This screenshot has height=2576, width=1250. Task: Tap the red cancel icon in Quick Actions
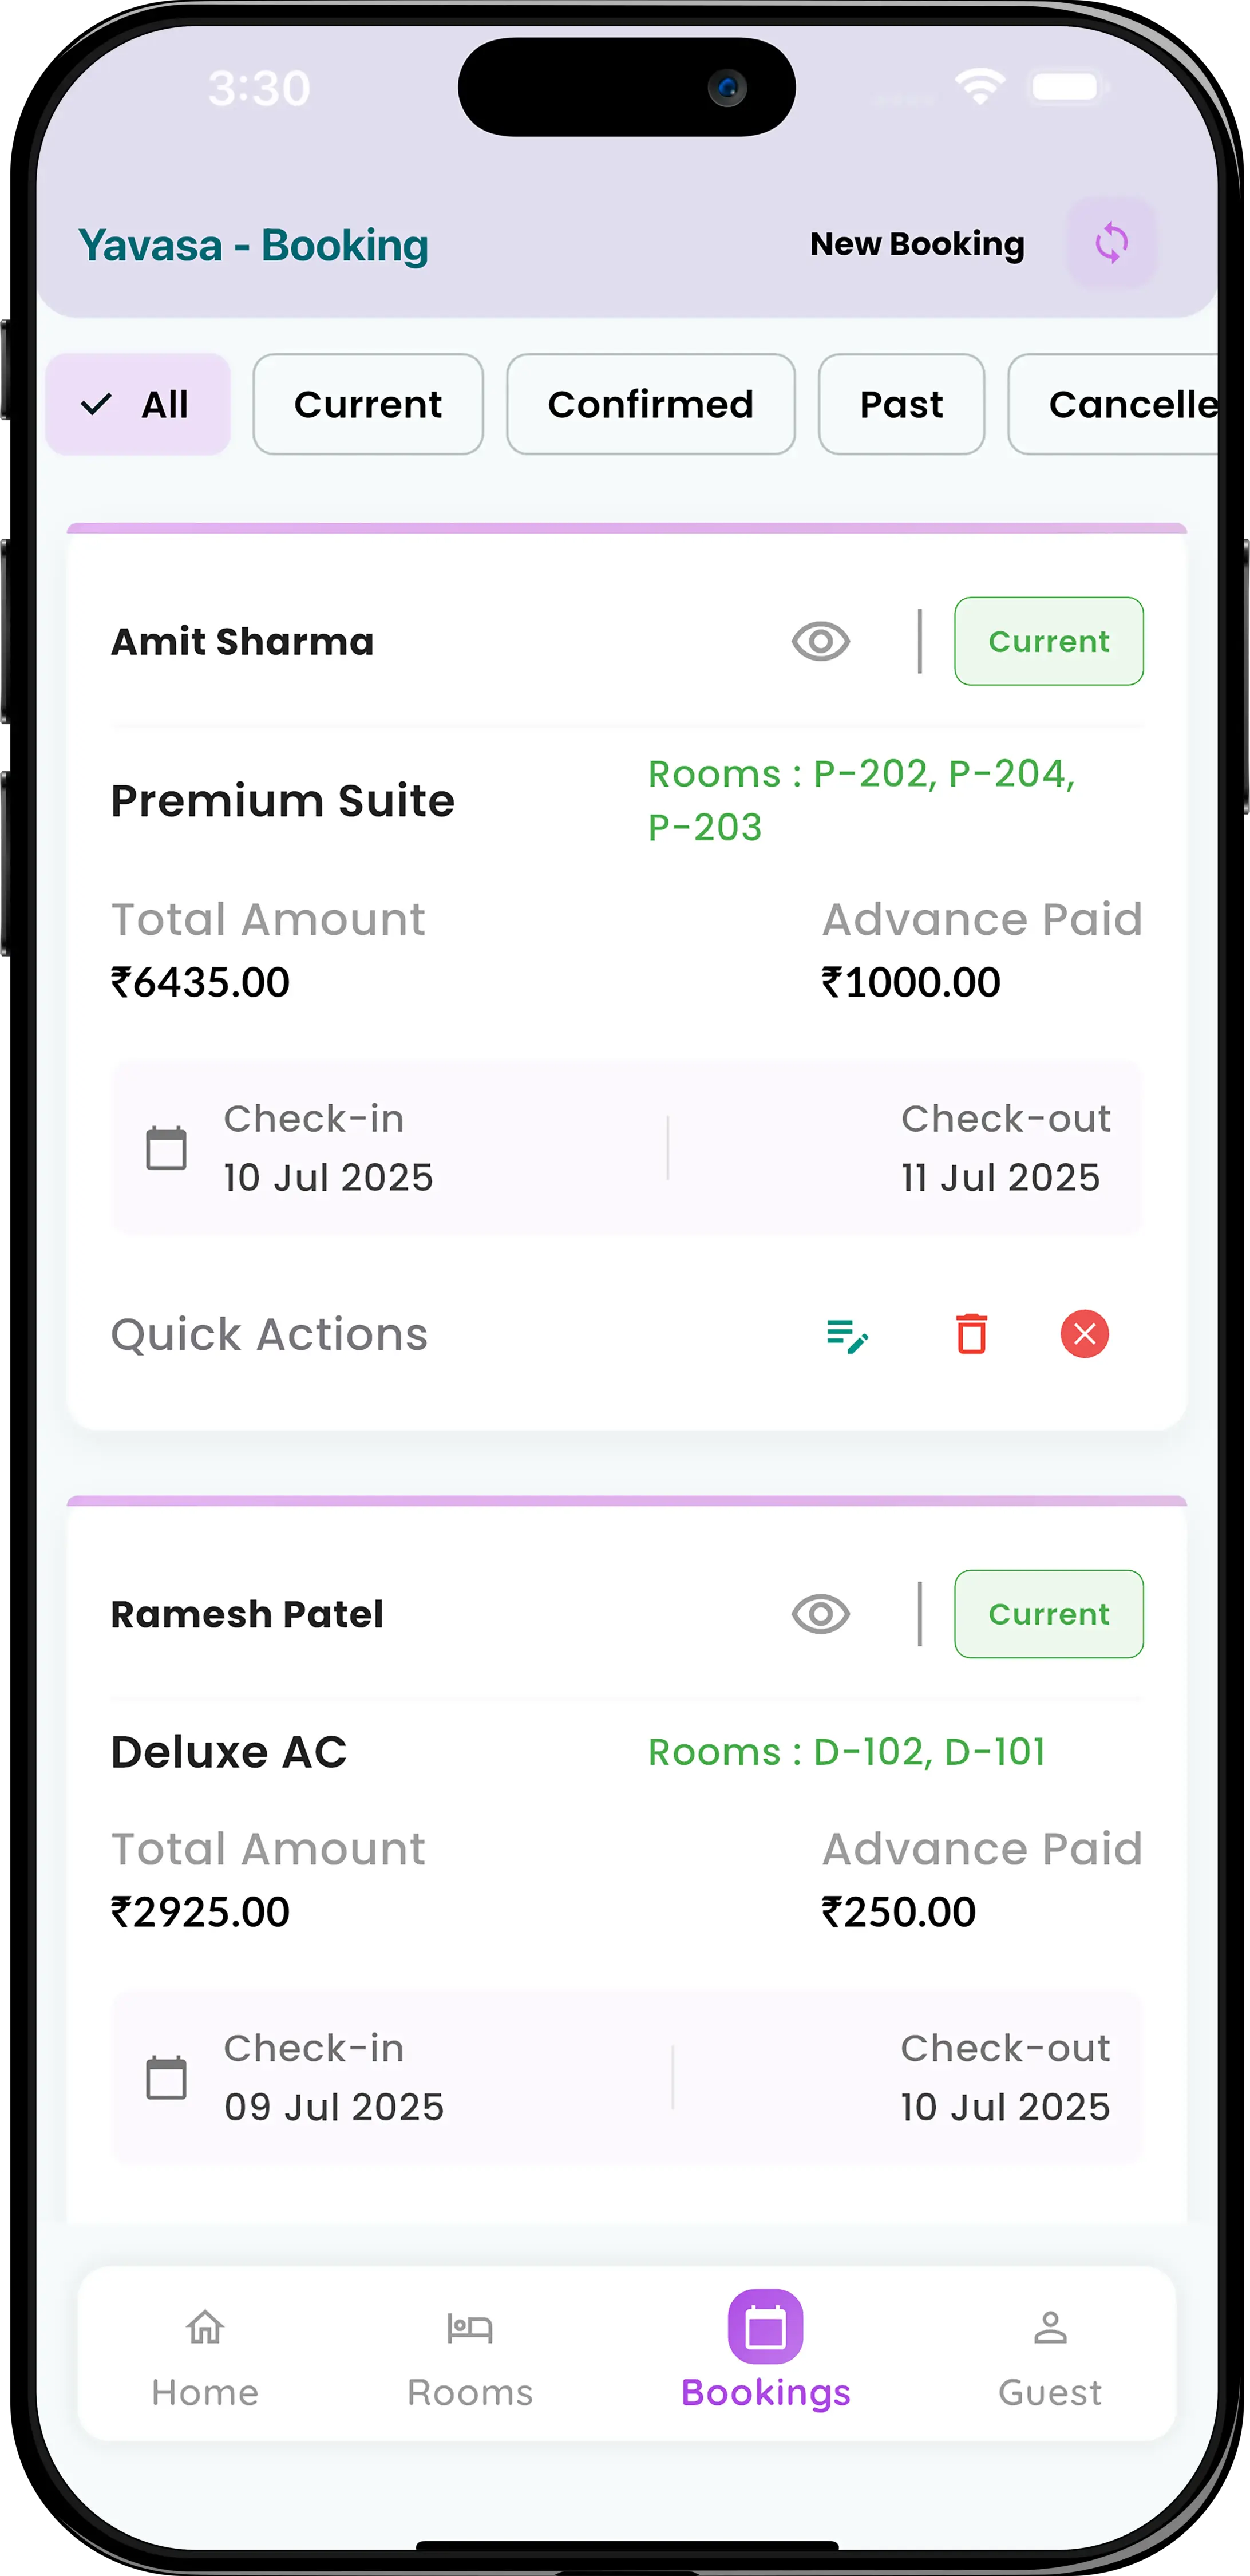1084,1334
